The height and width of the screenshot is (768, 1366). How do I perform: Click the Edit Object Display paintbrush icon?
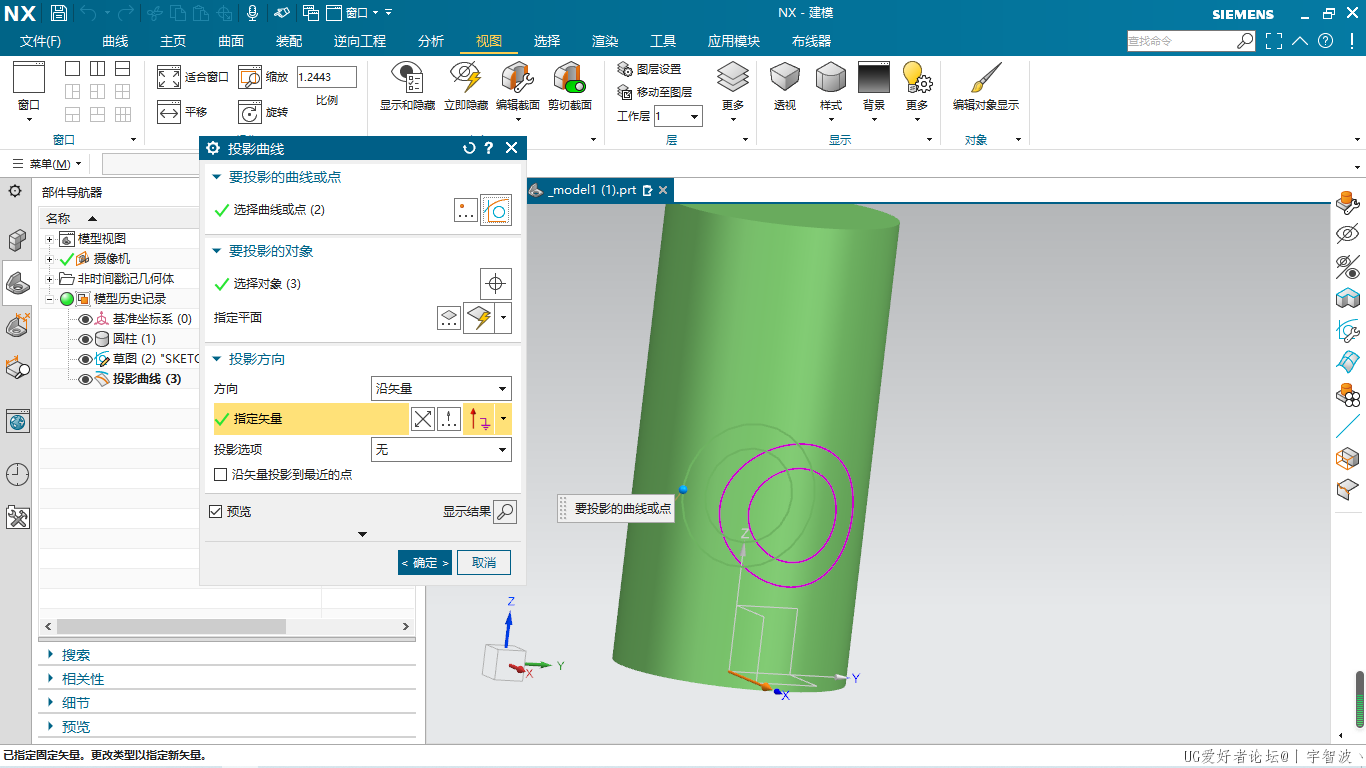pyautogui.click(x=986, y=77)
